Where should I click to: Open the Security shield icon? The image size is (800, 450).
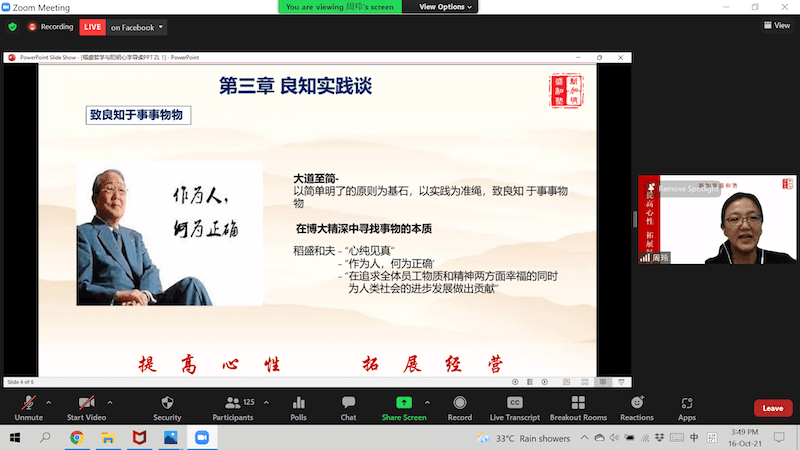167,403
